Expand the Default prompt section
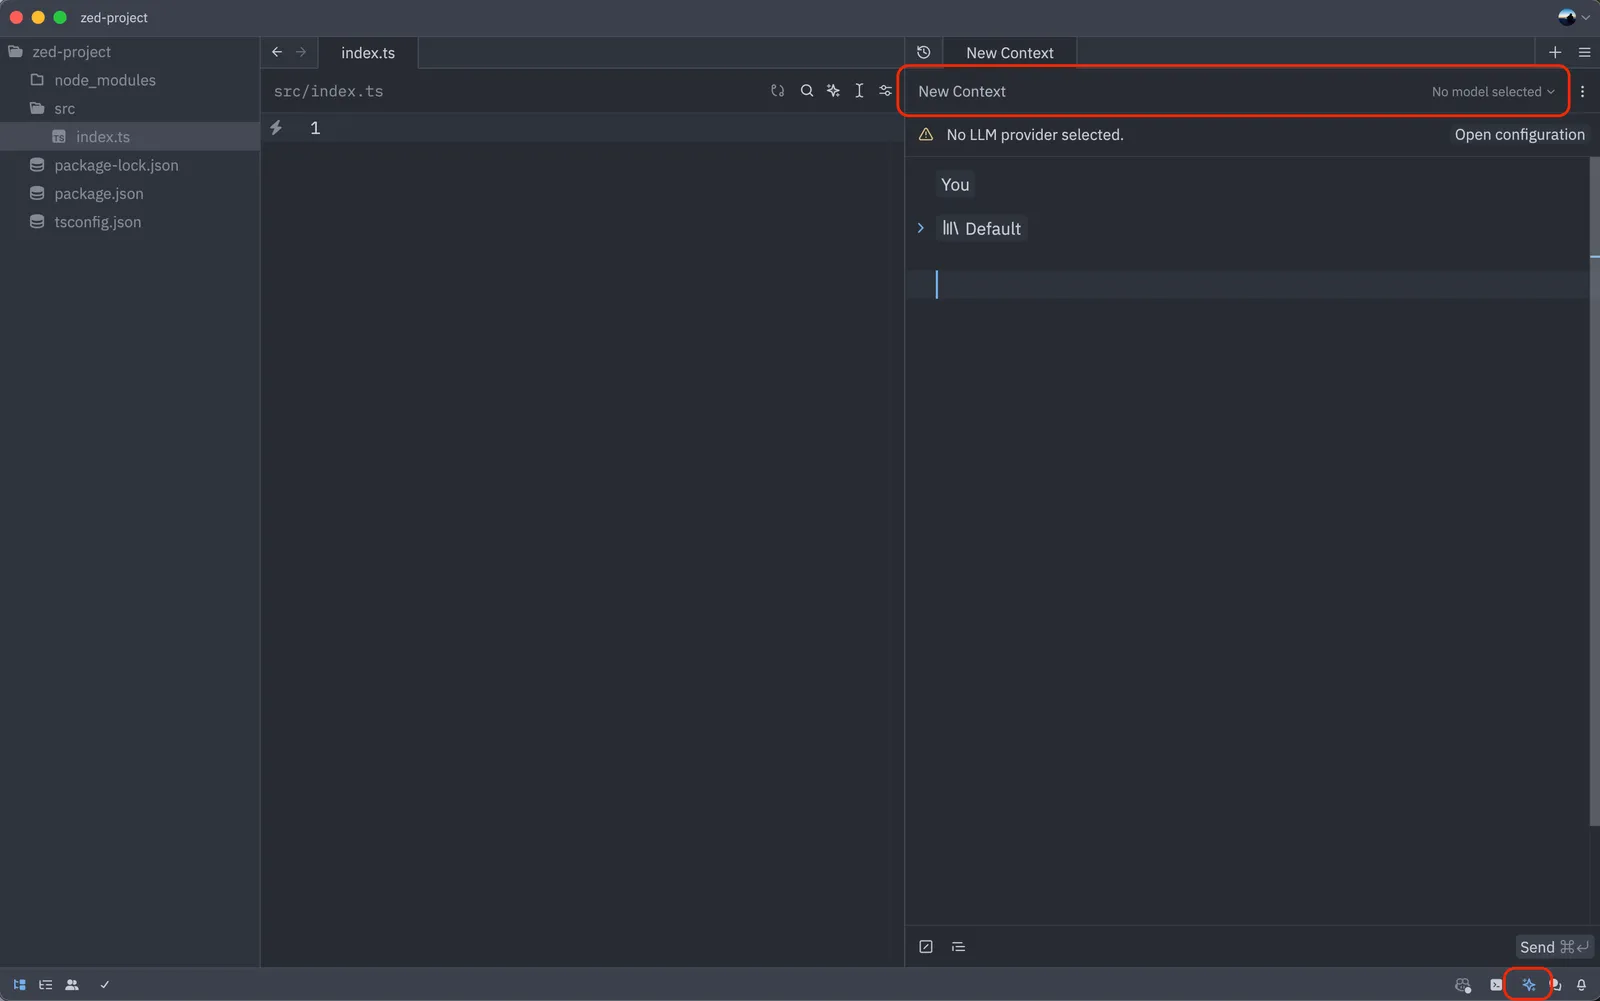 921,228
